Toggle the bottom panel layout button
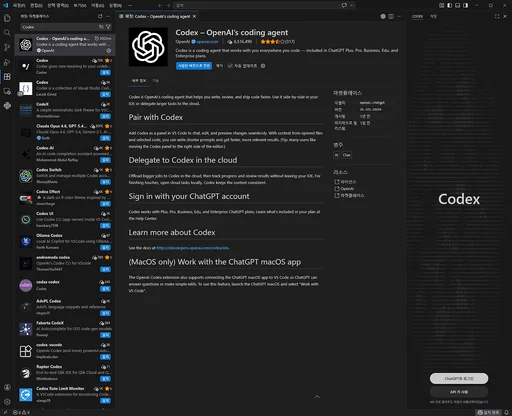 coord(458,5)
